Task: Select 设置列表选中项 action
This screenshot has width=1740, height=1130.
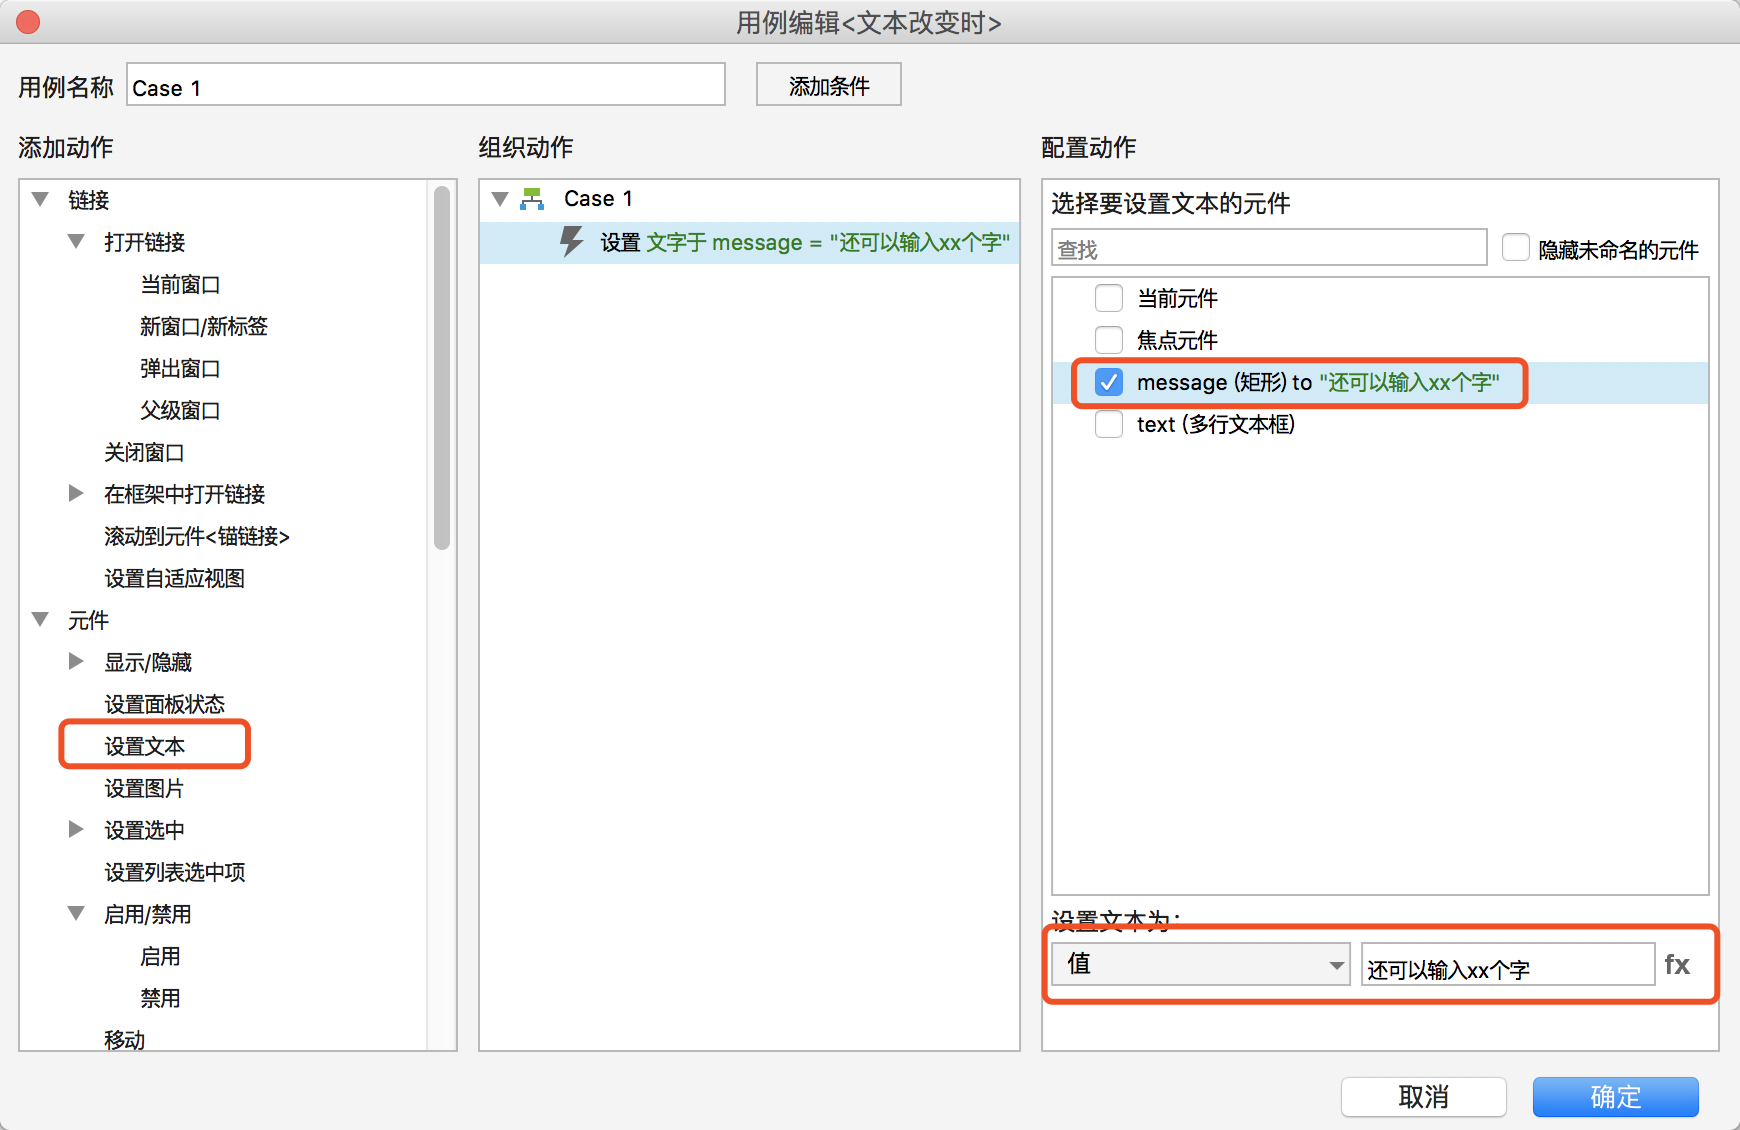Action: tap(175, 873)
